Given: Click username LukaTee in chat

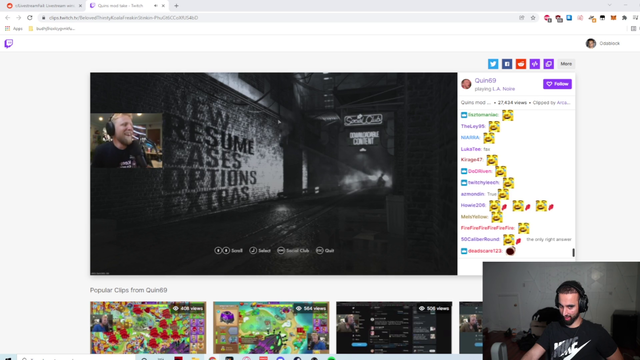Looking at the screenshot, I should point(471,149).
